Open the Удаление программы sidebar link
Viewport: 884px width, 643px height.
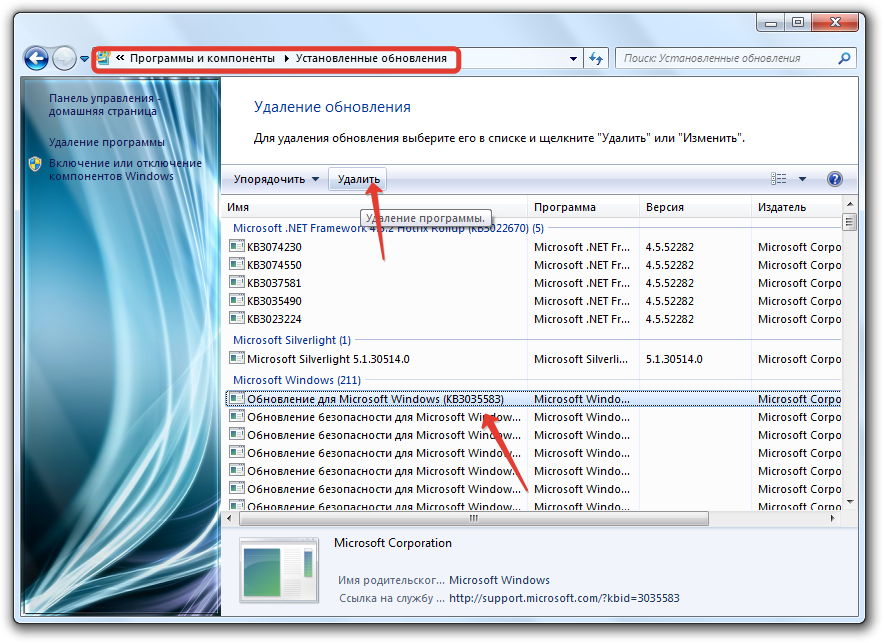(x=107, y=142)
